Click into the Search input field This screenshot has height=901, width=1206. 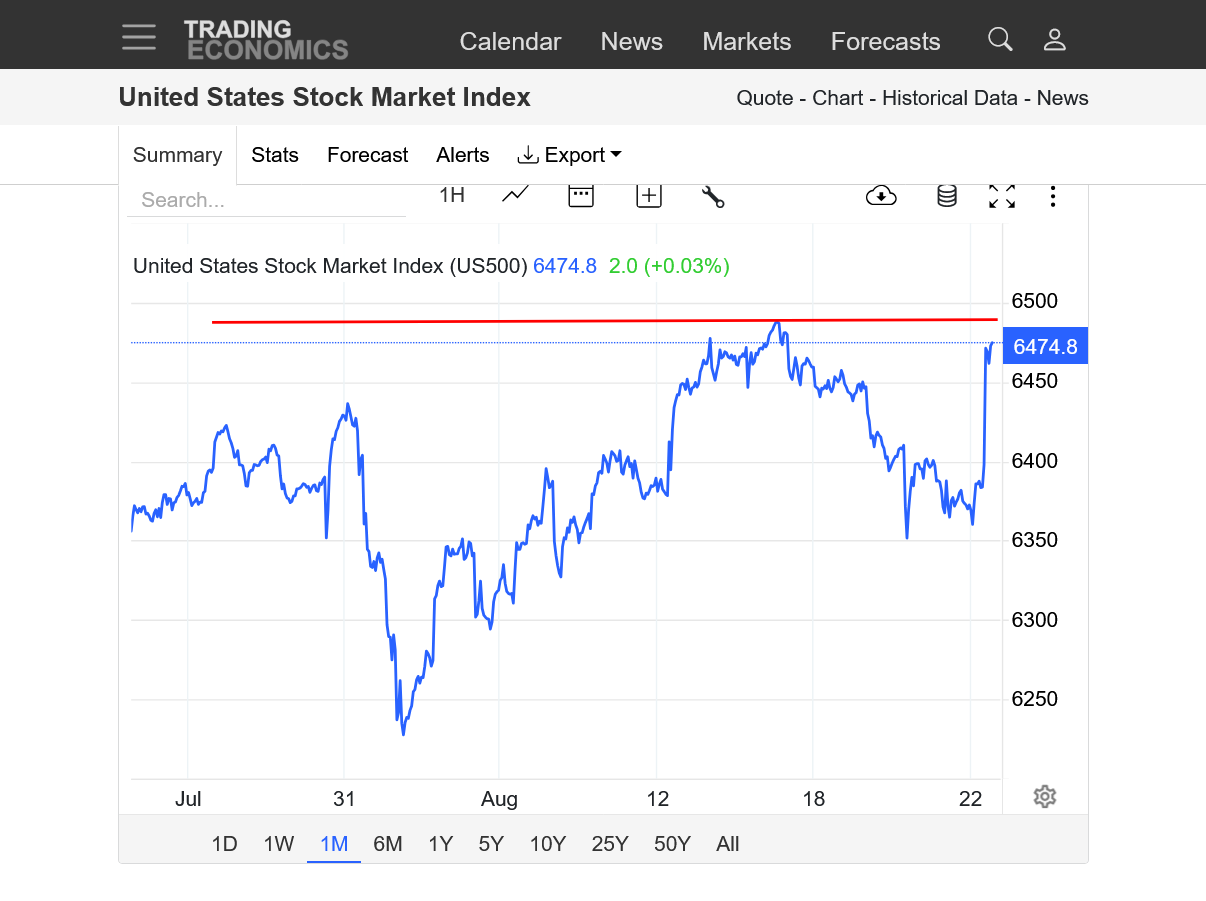(x=266, y=200)
